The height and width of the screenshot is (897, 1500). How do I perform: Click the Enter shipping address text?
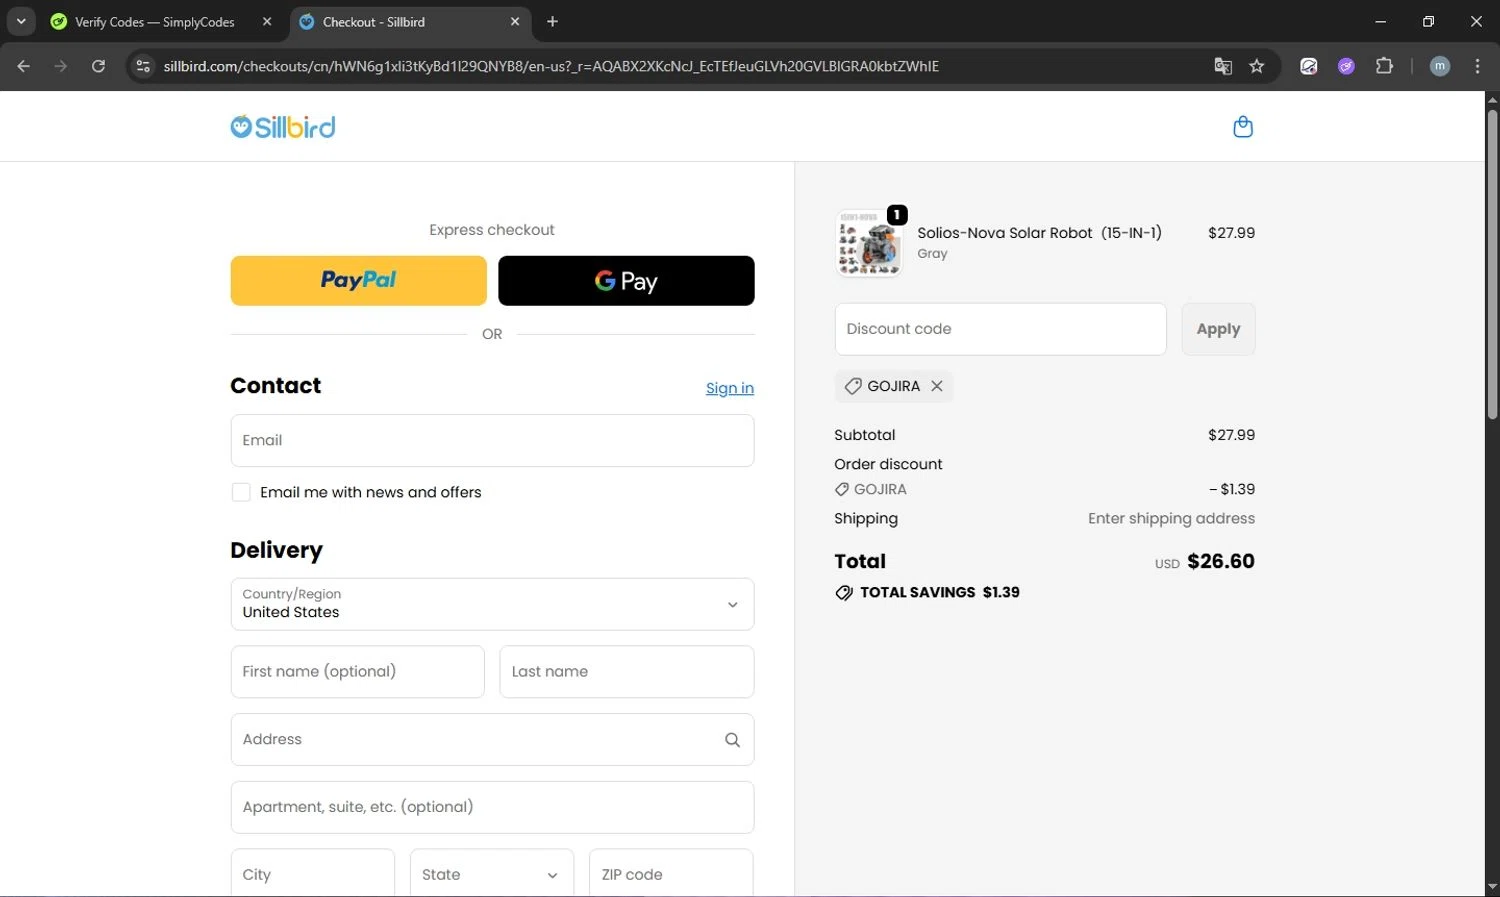coord(1171,518)
